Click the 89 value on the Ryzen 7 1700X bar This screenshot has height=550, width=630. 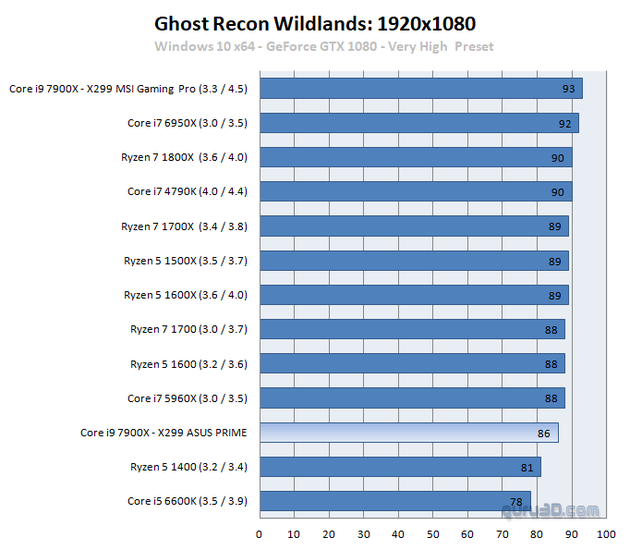pos(555,227)
